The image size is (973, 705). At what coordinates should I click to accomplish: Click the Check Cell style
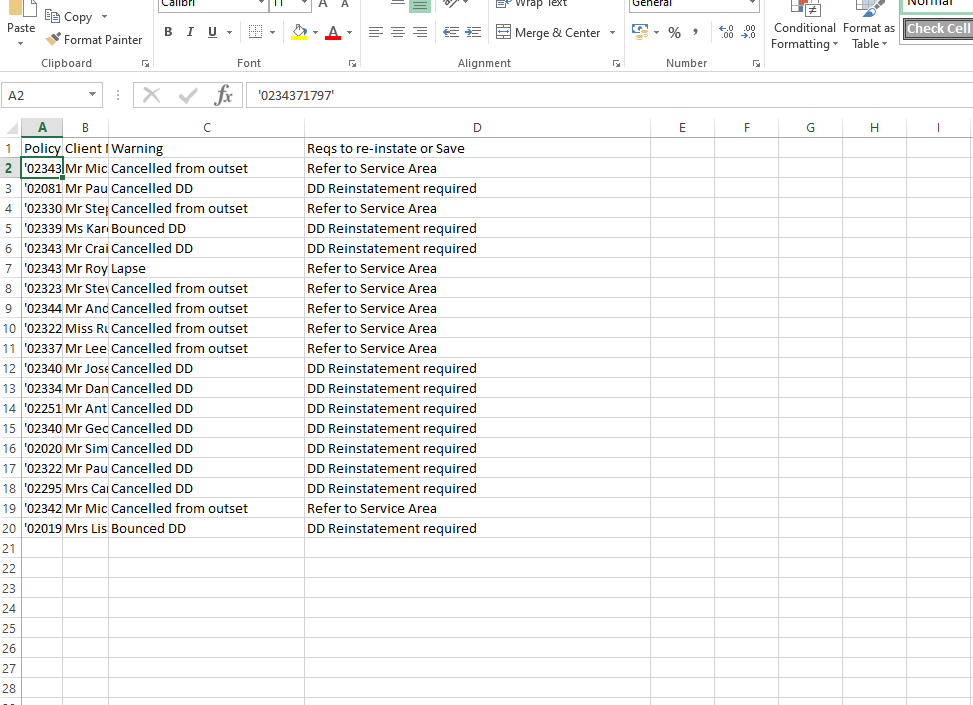click(x=938, y=29)
